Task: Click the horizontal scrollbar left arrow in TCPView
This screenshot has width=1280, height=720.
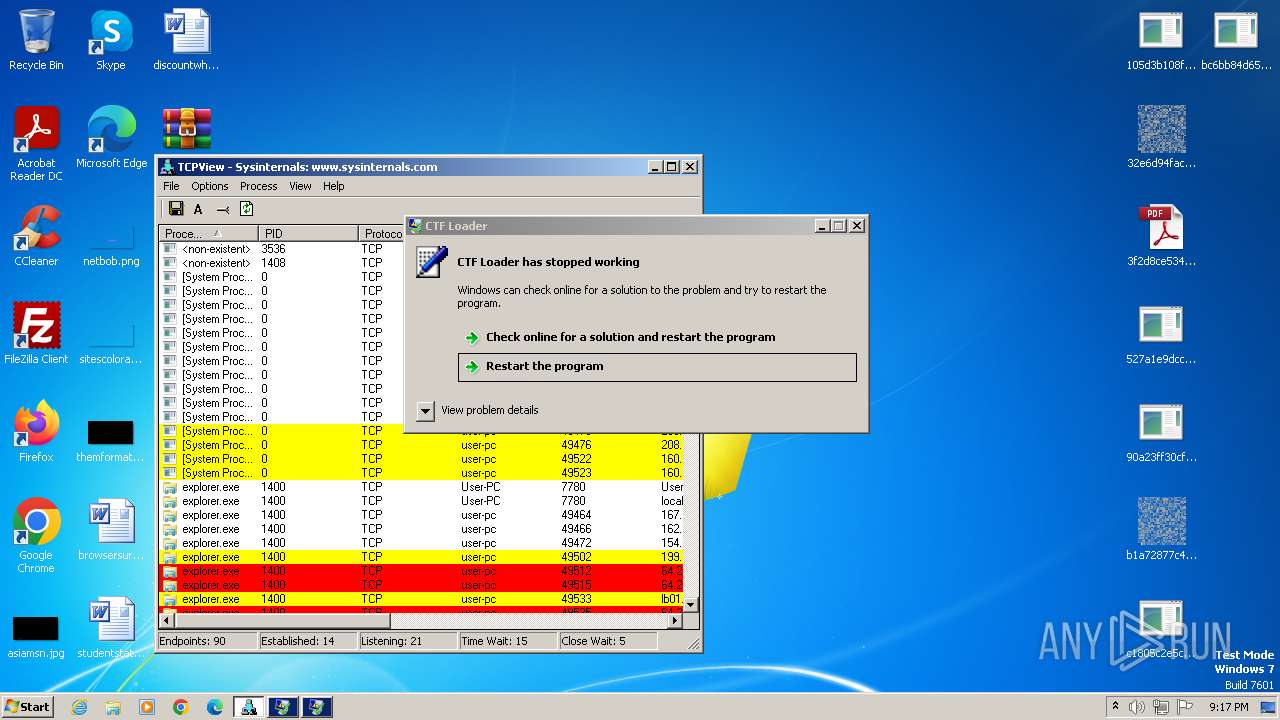Action: [167, 620]
